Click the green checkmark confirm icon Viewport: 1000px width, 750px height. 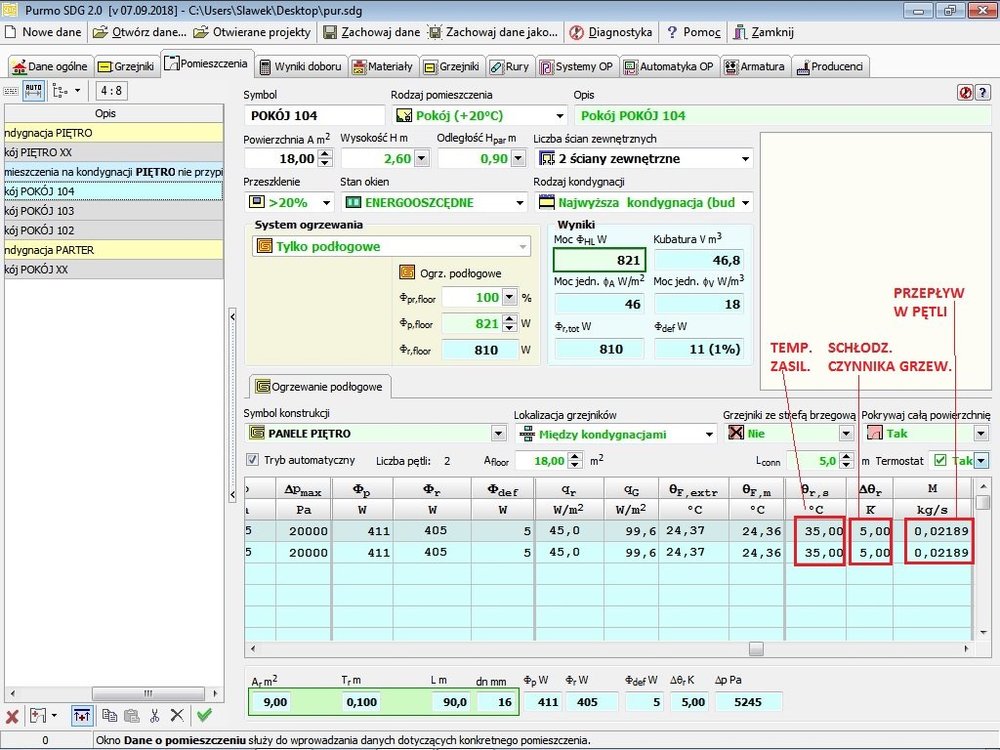(x=204, y=715)
